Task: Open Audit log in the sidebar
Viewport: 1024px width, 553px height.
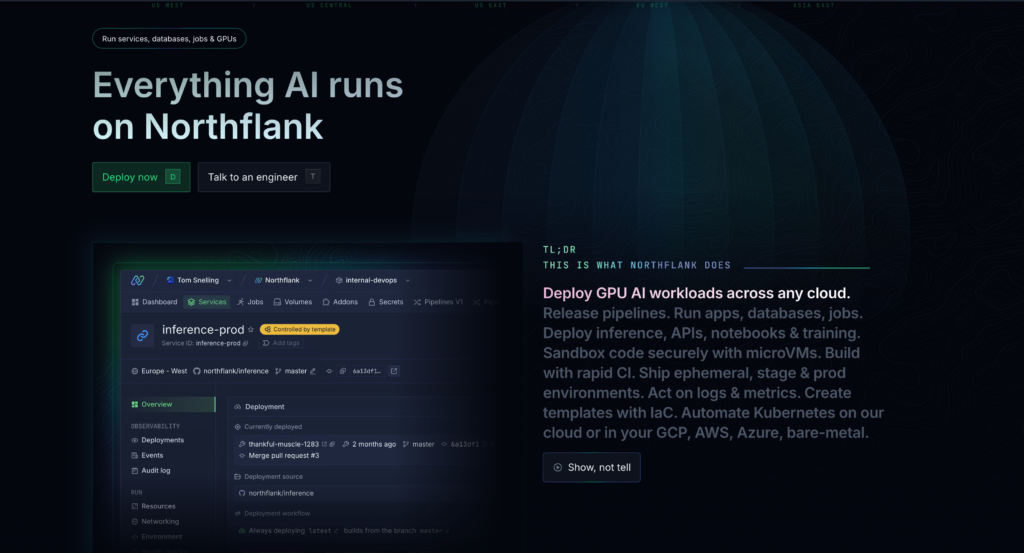Action: [155, 470]
